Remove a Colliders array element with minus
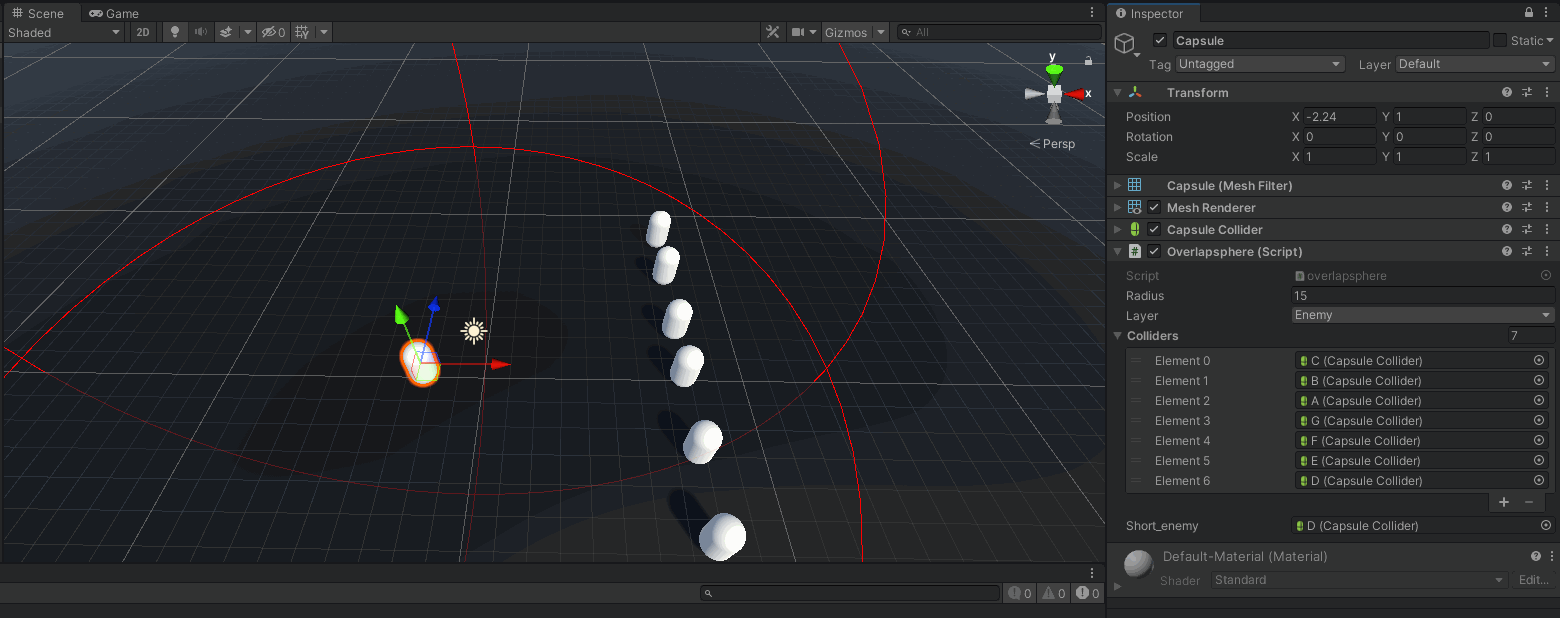This screenshot has height=618, width=1560. click(1529, 502)
